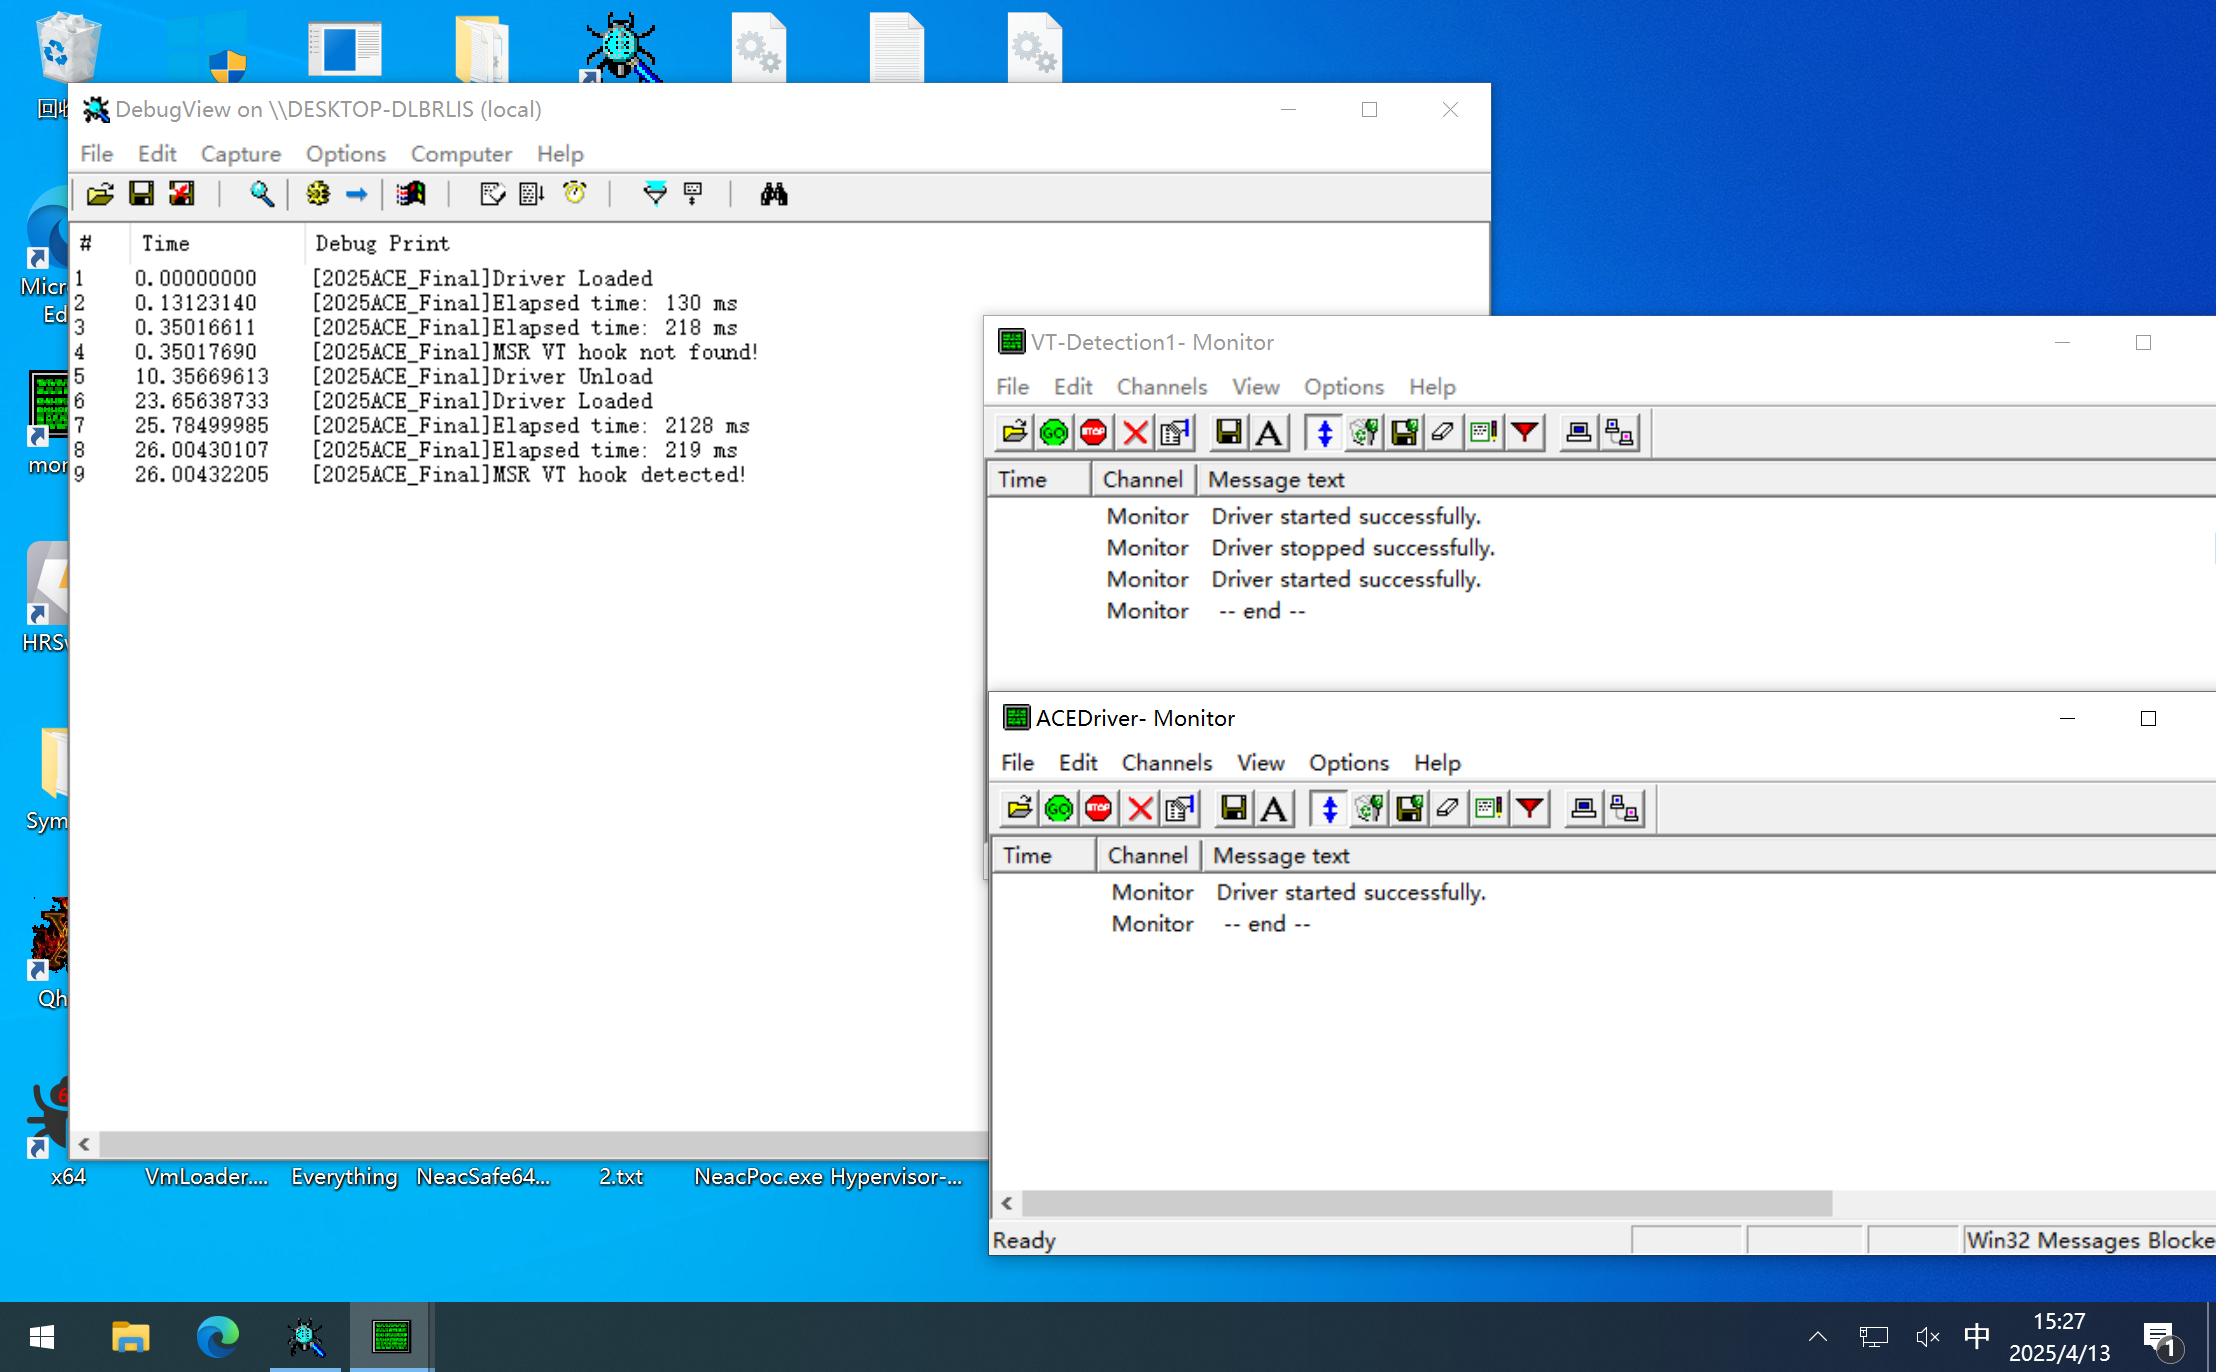Open the Capture menu in DebugView
2216x1372 pixels.
click(x=241, y=154)
